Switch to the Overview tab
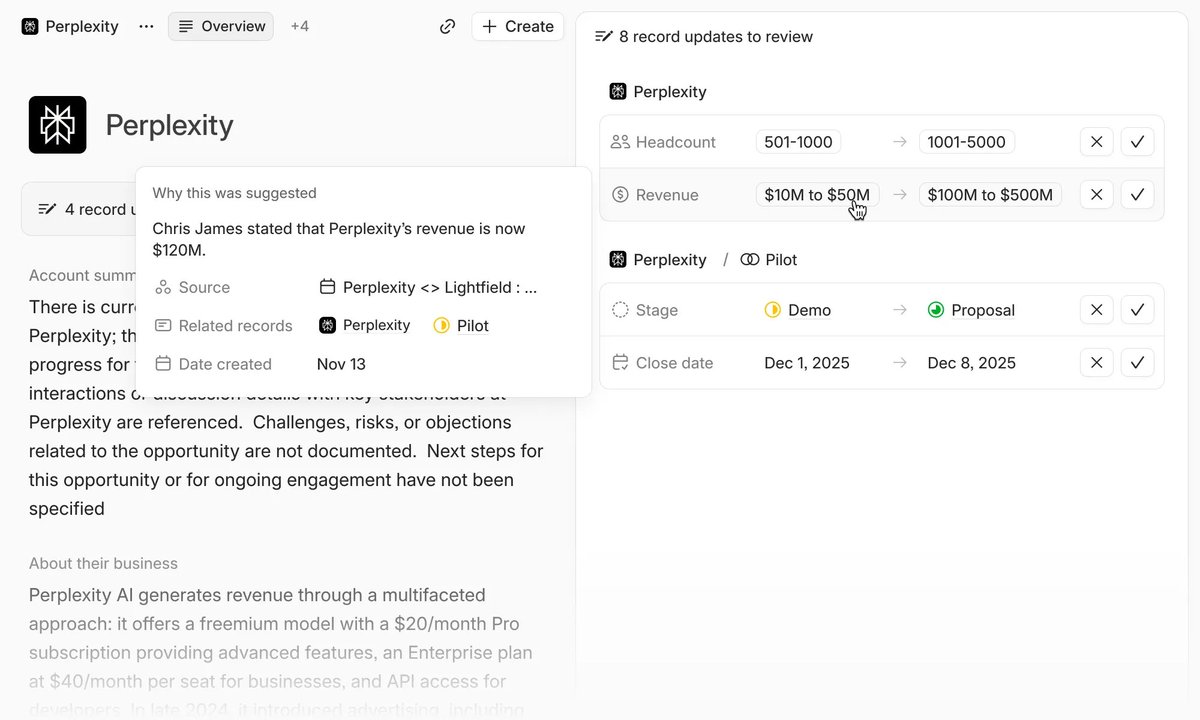This screenshot has width=1200, height=720. pos(220,26)
